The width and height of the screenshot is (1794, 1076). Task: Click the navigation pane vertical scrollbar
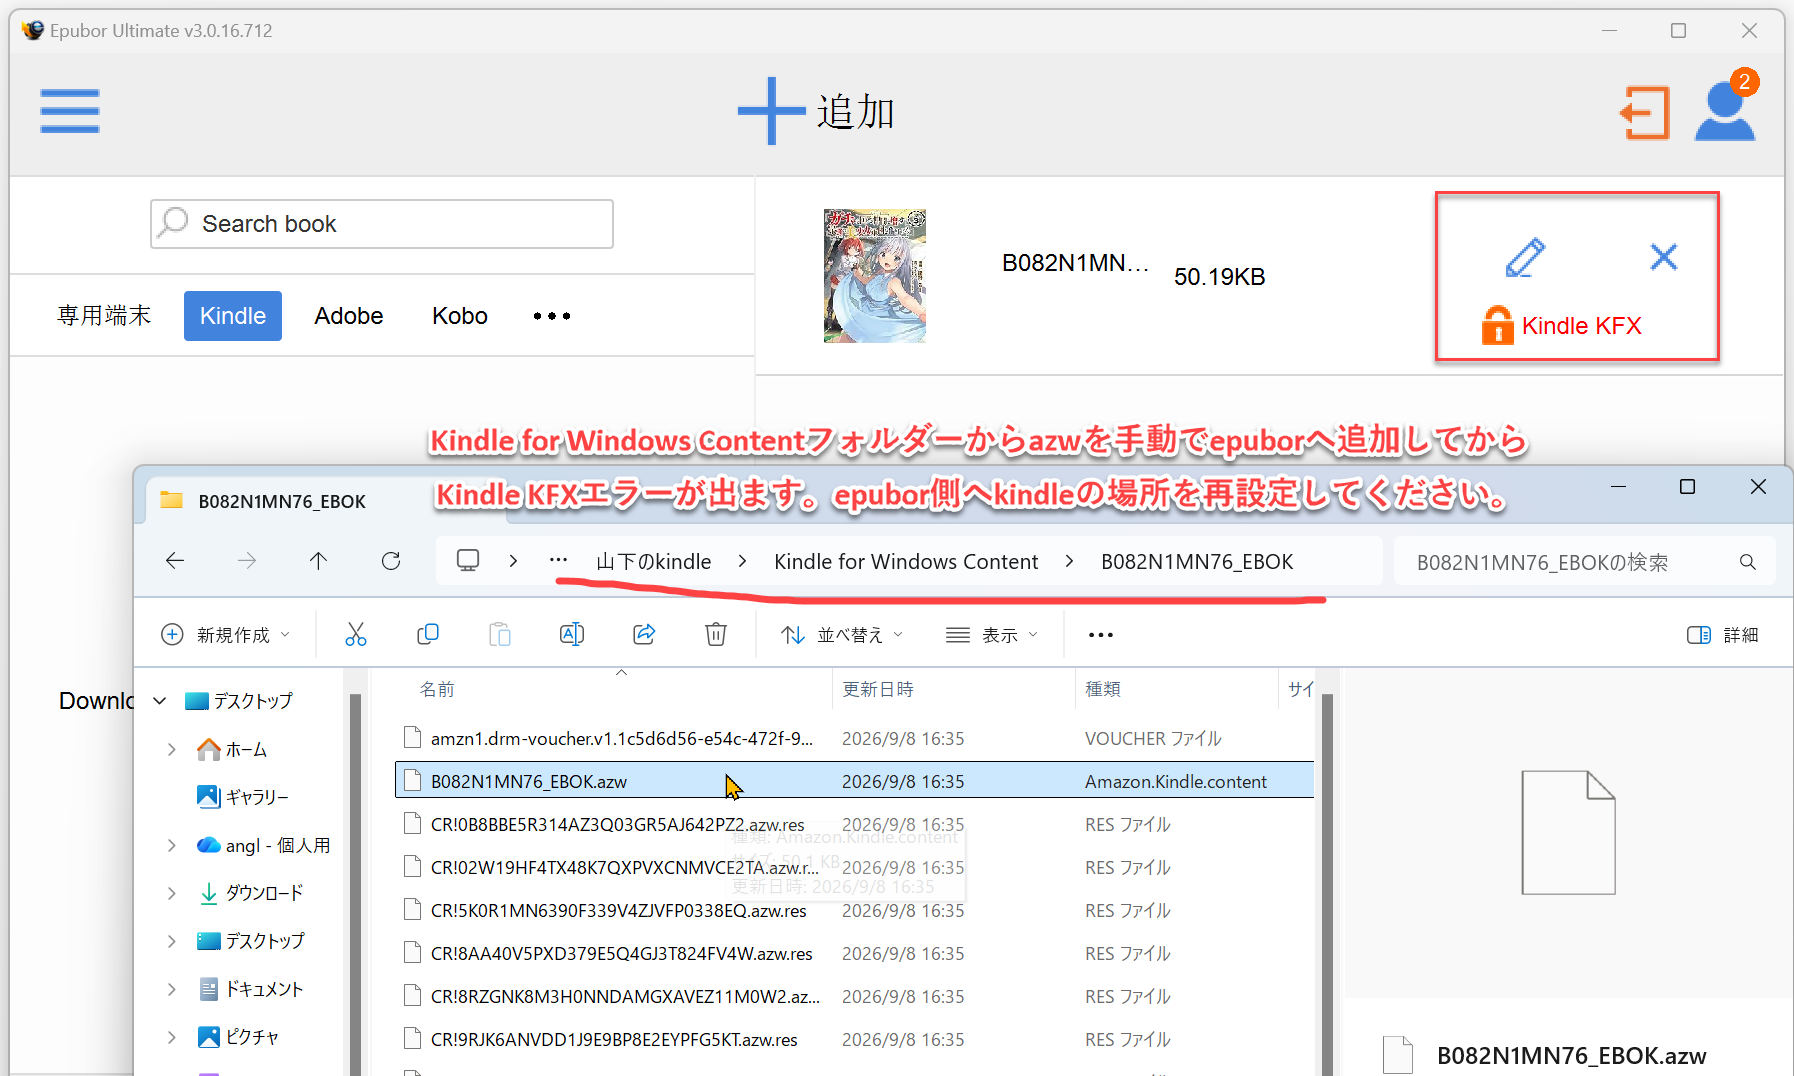coord(355,885)
